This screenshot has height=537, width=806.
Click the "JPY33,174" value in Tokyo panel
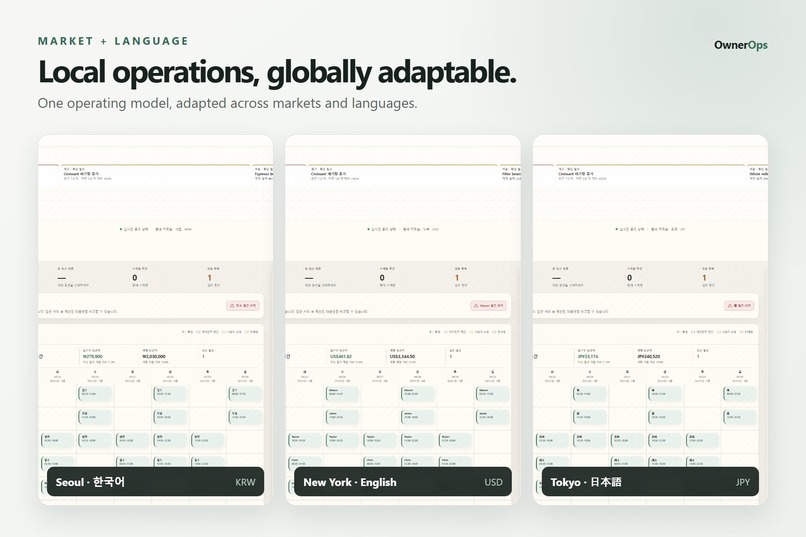[x=588, y=356]
